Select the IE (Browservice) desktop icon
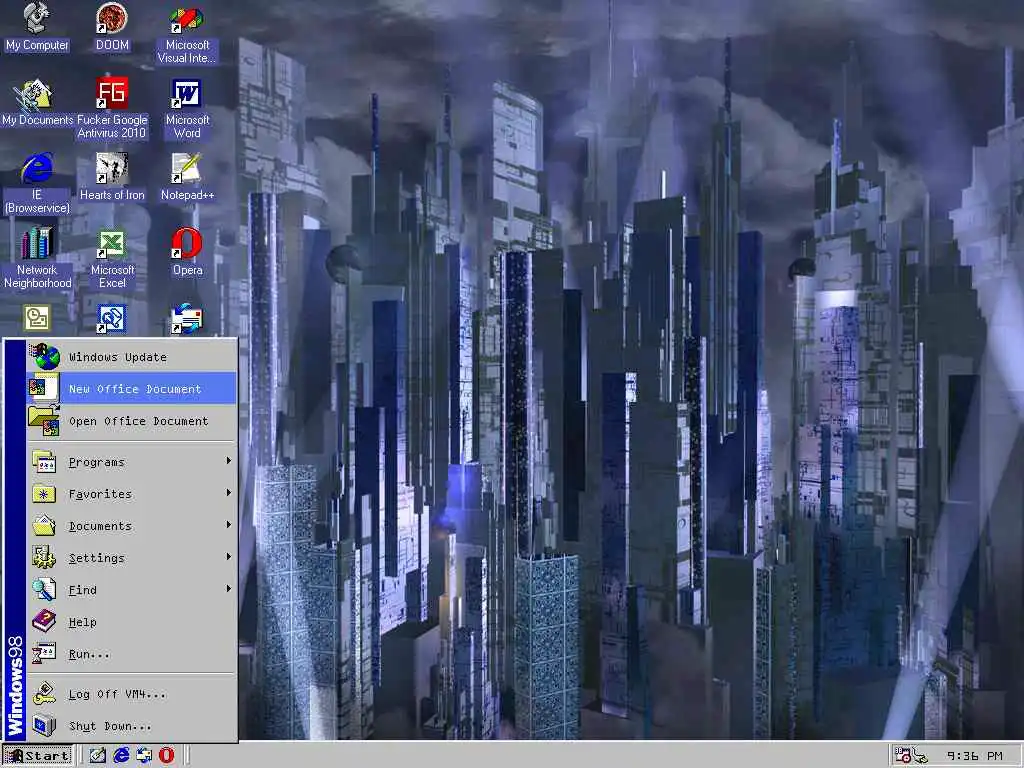 [37, 184]
